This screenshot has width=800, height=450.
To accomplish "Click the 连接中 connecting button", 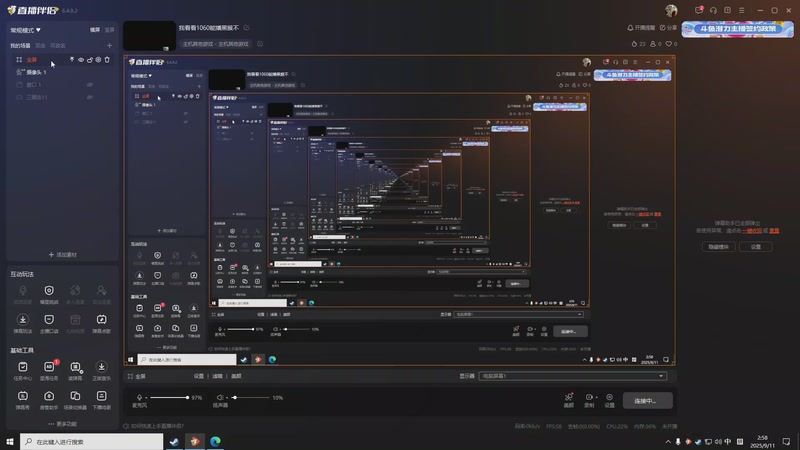I will tap(647, 401).
